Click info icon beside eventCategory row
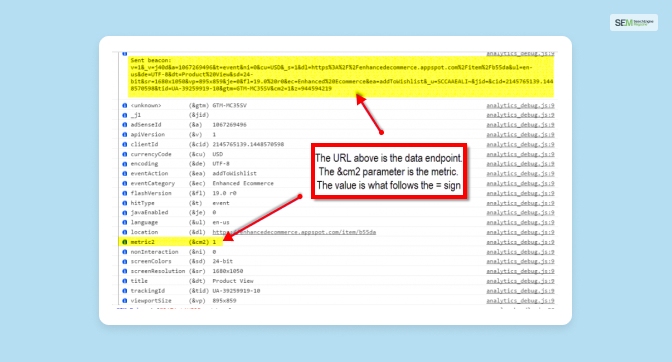This screenshot has width=672, height=362. tap(125, 183)
